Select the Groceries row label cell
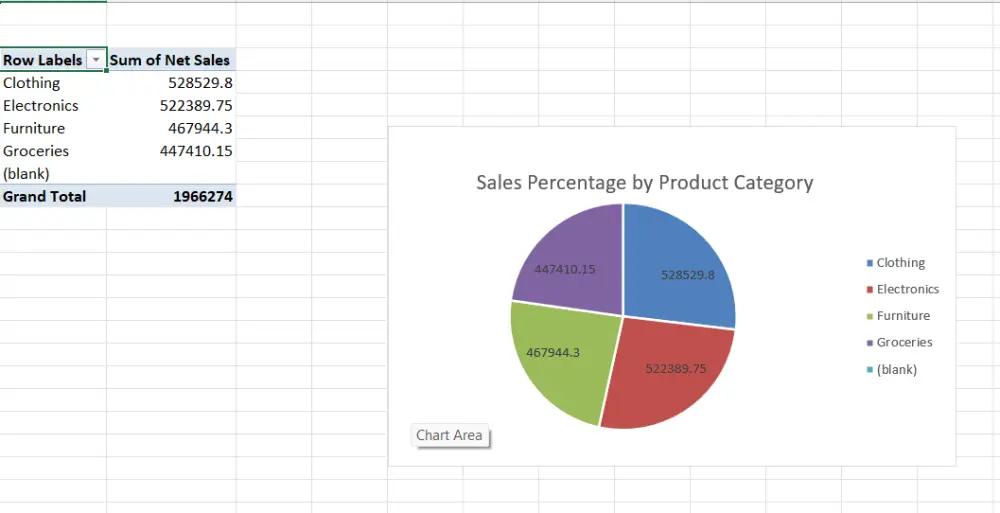This screenshot has height=513, width=1000. 36,151
